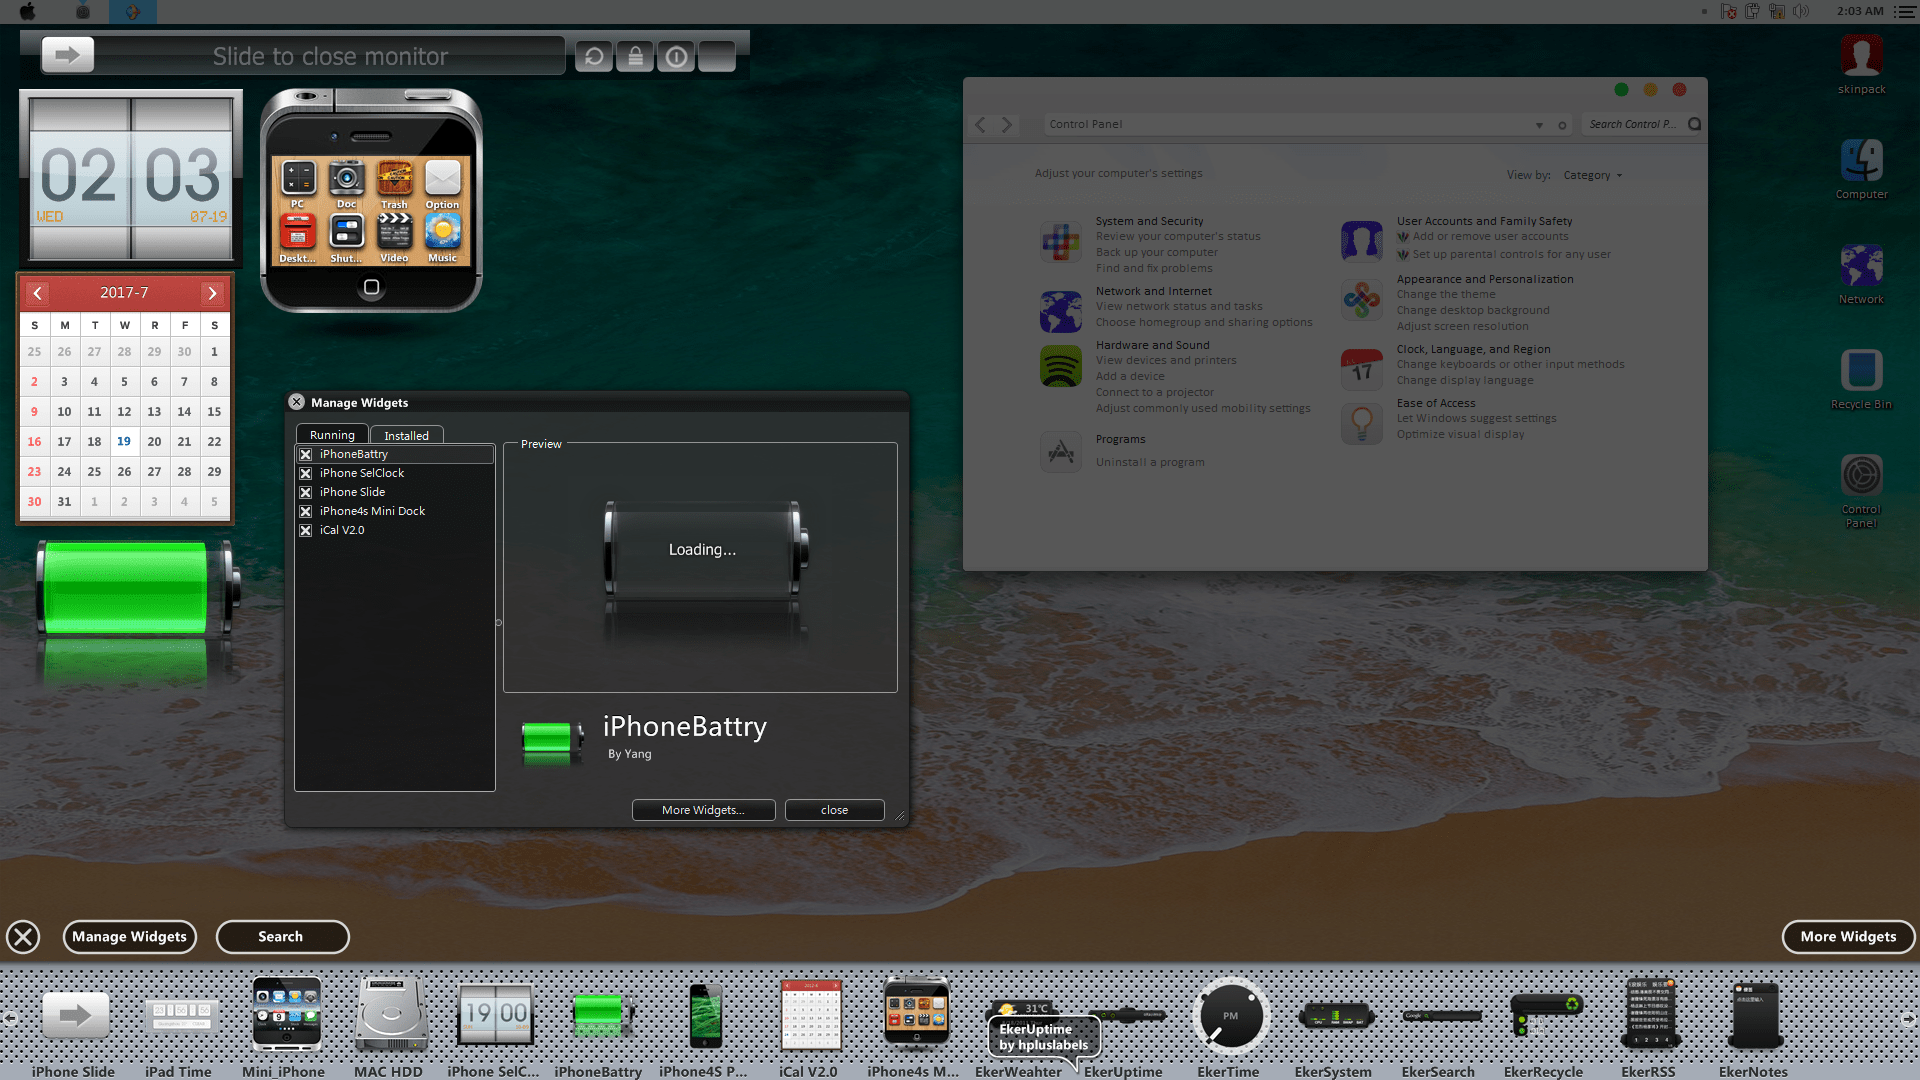
Task: Open System and Security in Control Panel
Action: tap(1149, 221)
